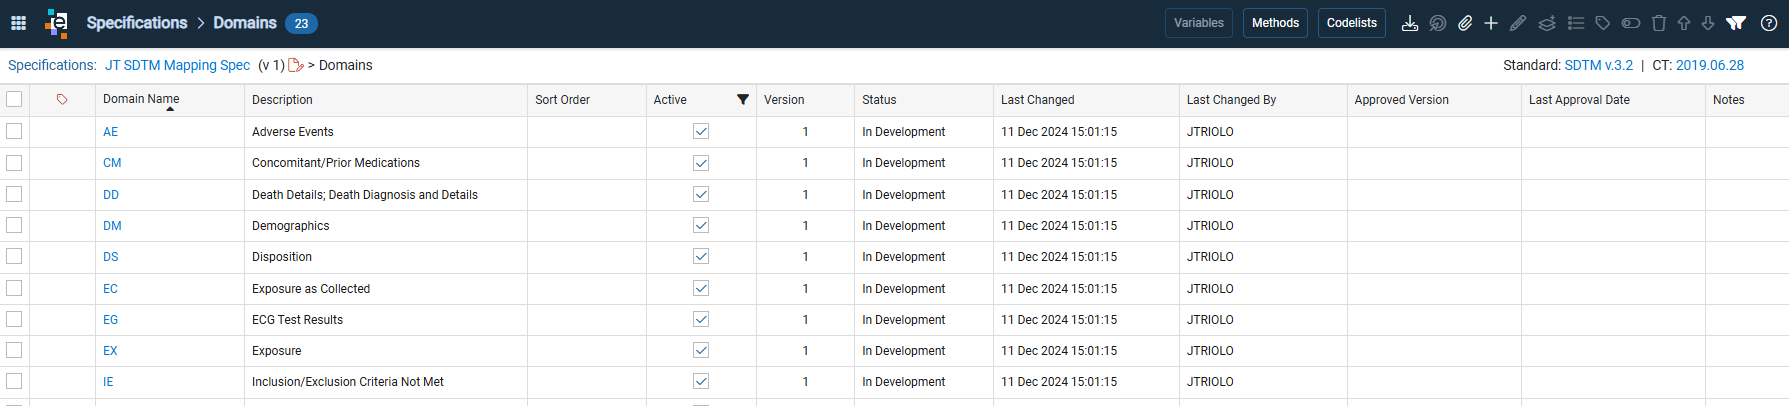Click 'Concomitant/Prior Medications' description cell

336,163
